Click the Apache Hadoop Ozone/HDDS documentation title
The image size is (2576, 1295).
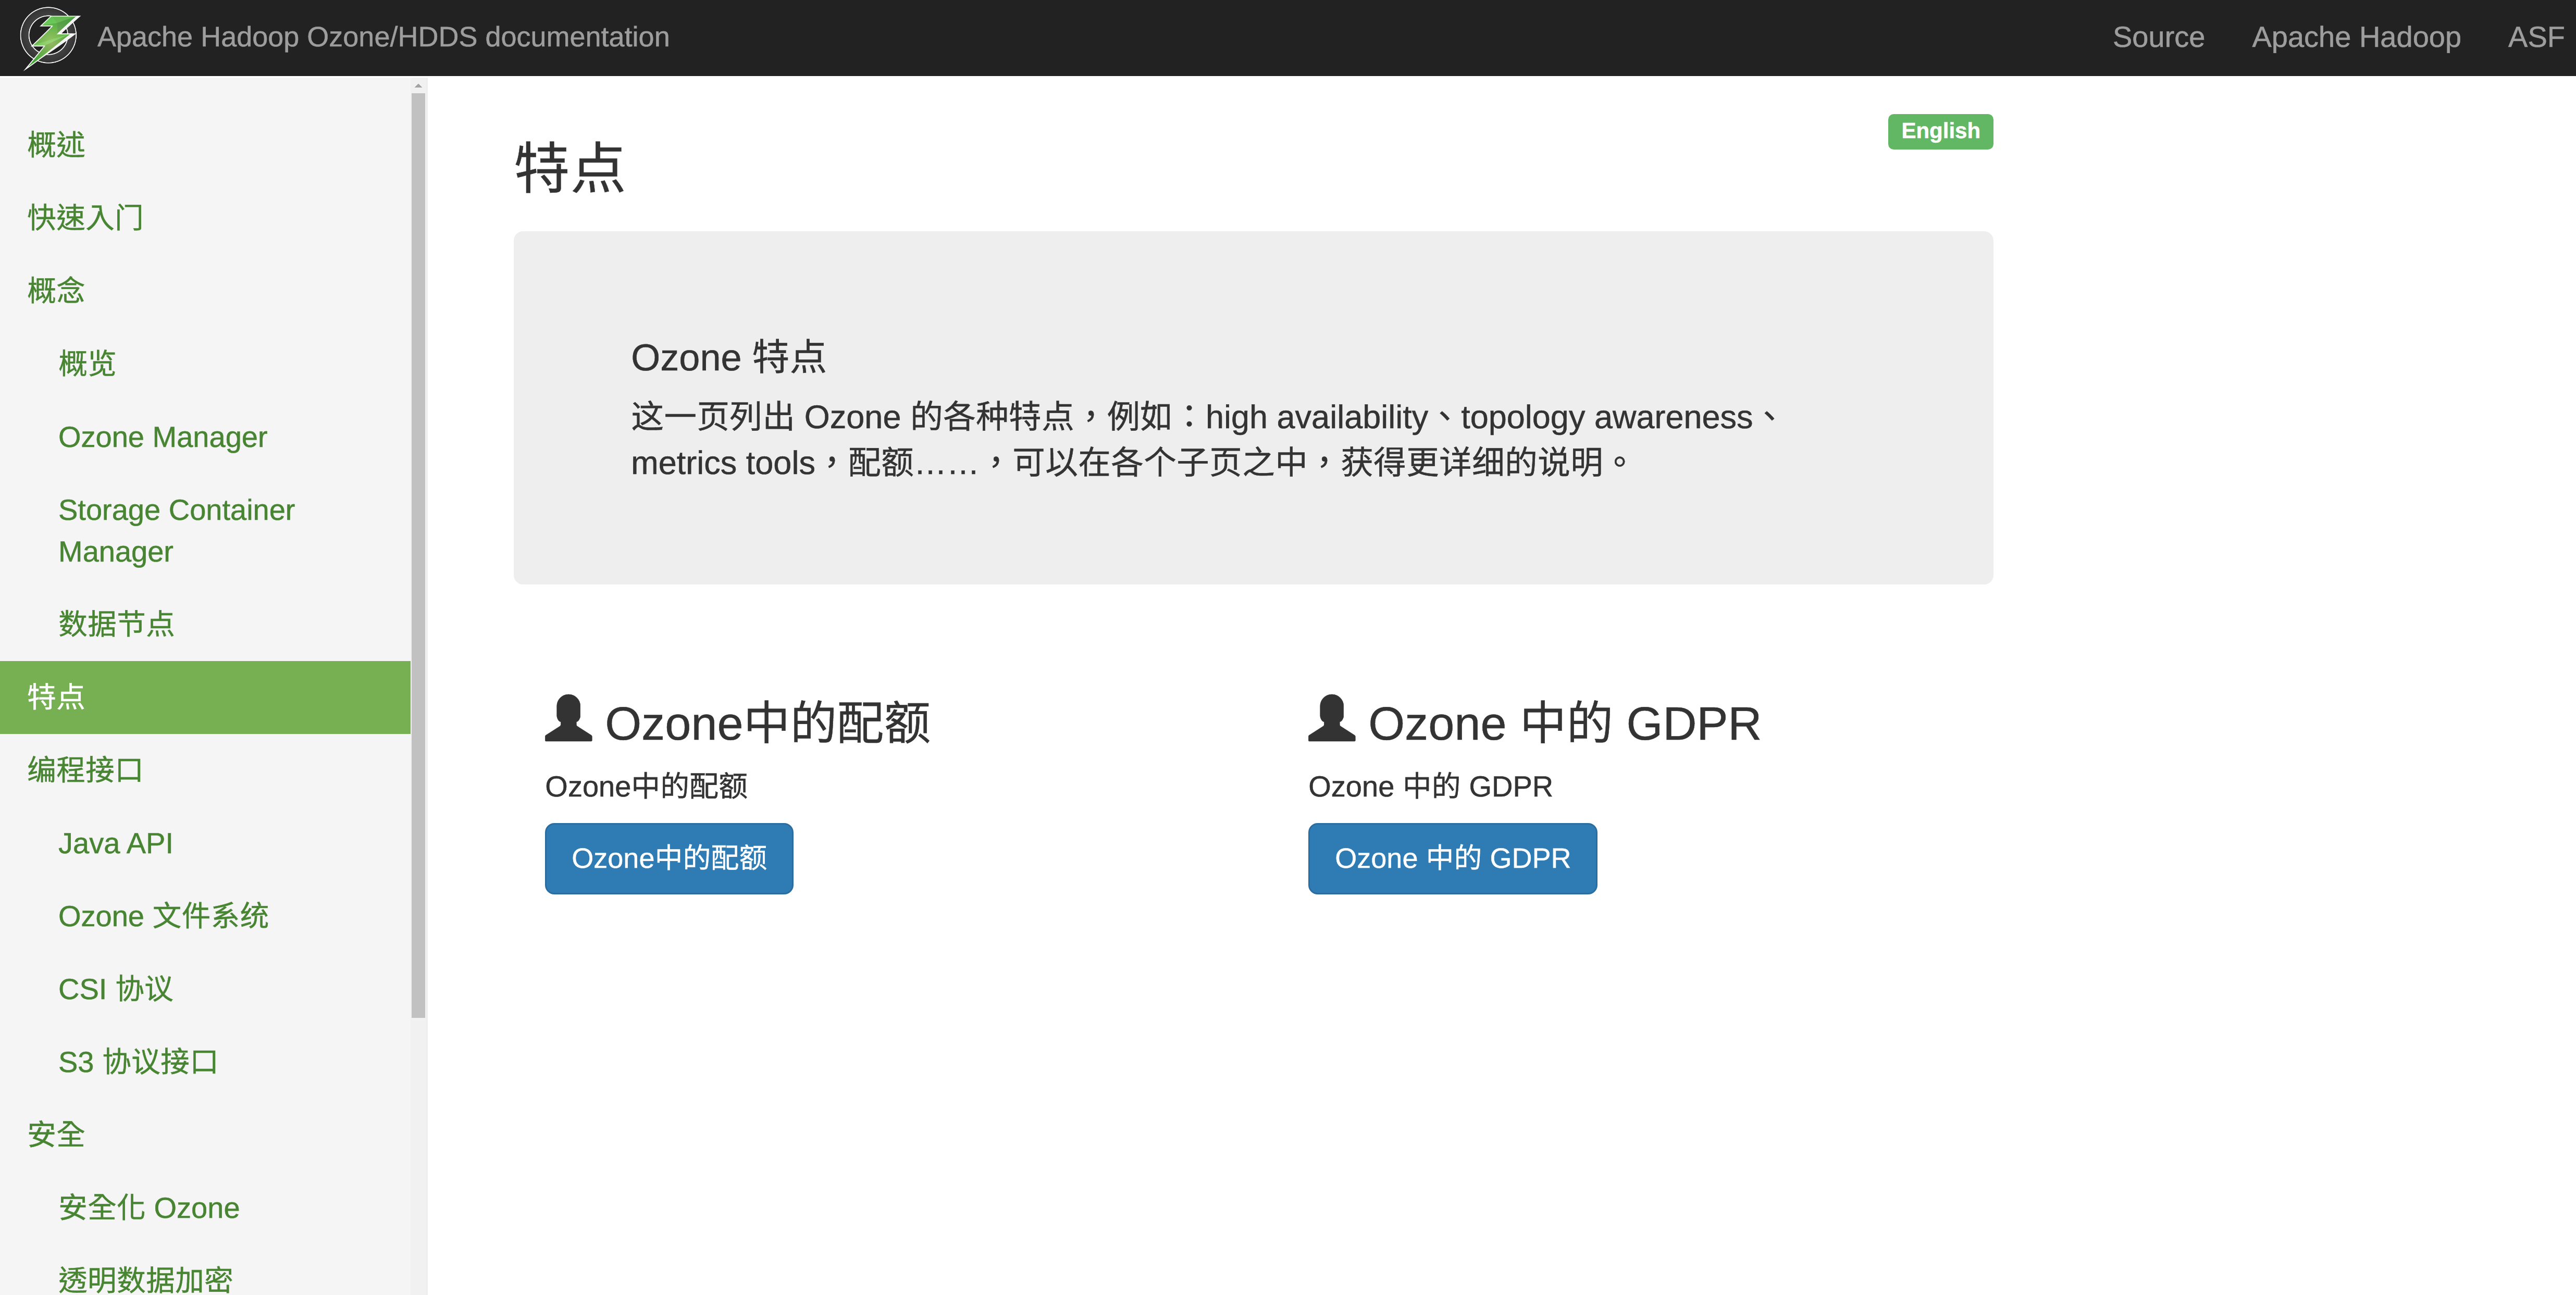[383, 37]
